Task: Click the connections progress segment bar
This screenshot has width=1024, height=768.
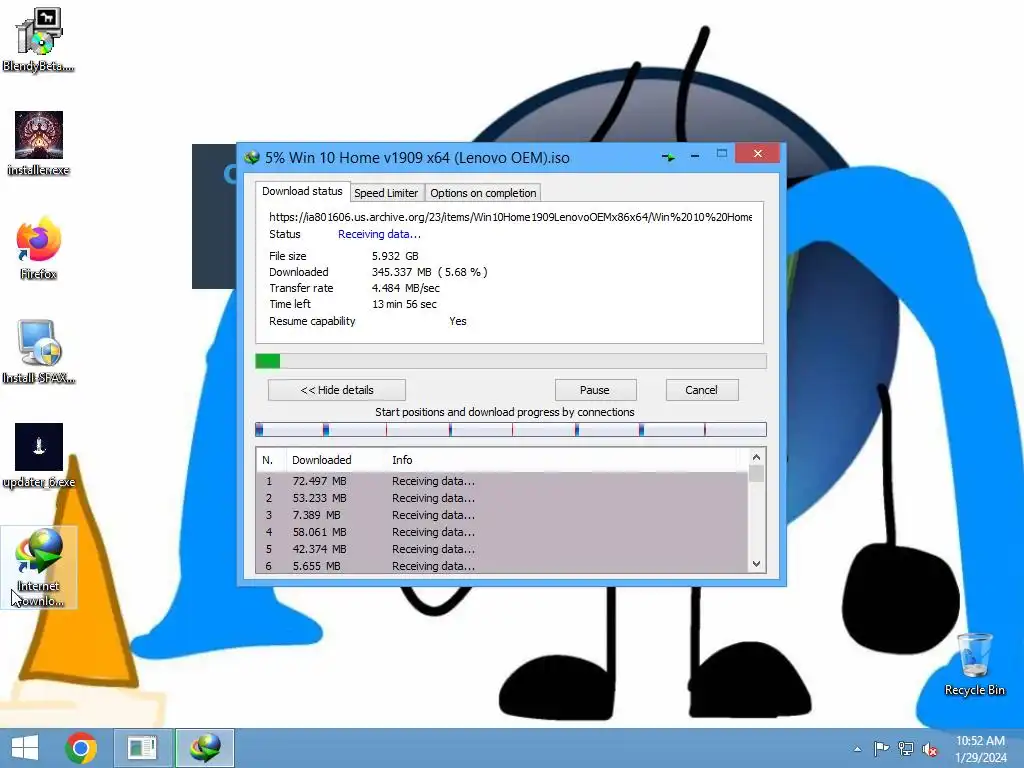Action: click(x=511, y=429)
